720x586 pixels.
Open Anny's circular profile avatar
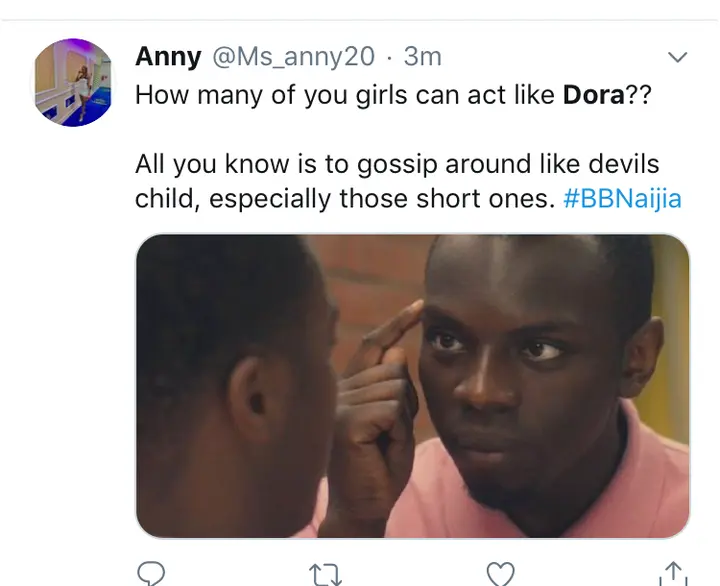click(x=73, y=82)
